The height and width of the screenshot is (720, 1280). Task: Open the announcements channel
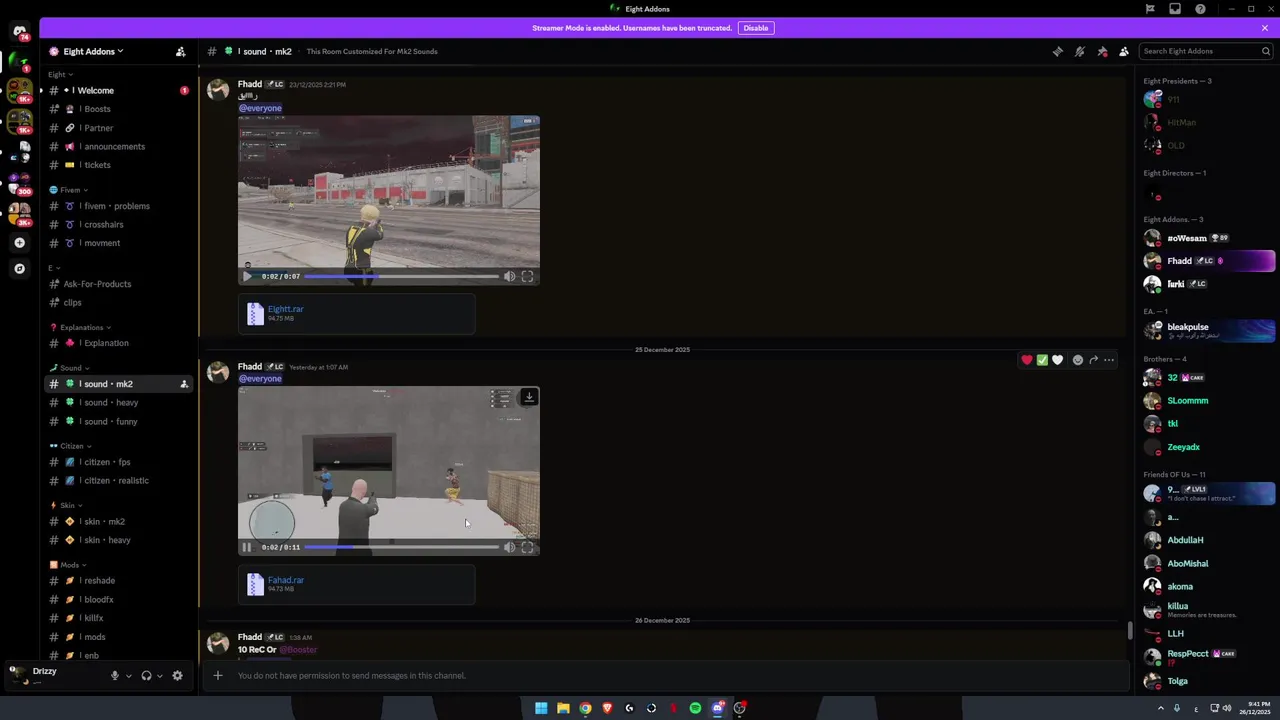(x=117, y=146)
